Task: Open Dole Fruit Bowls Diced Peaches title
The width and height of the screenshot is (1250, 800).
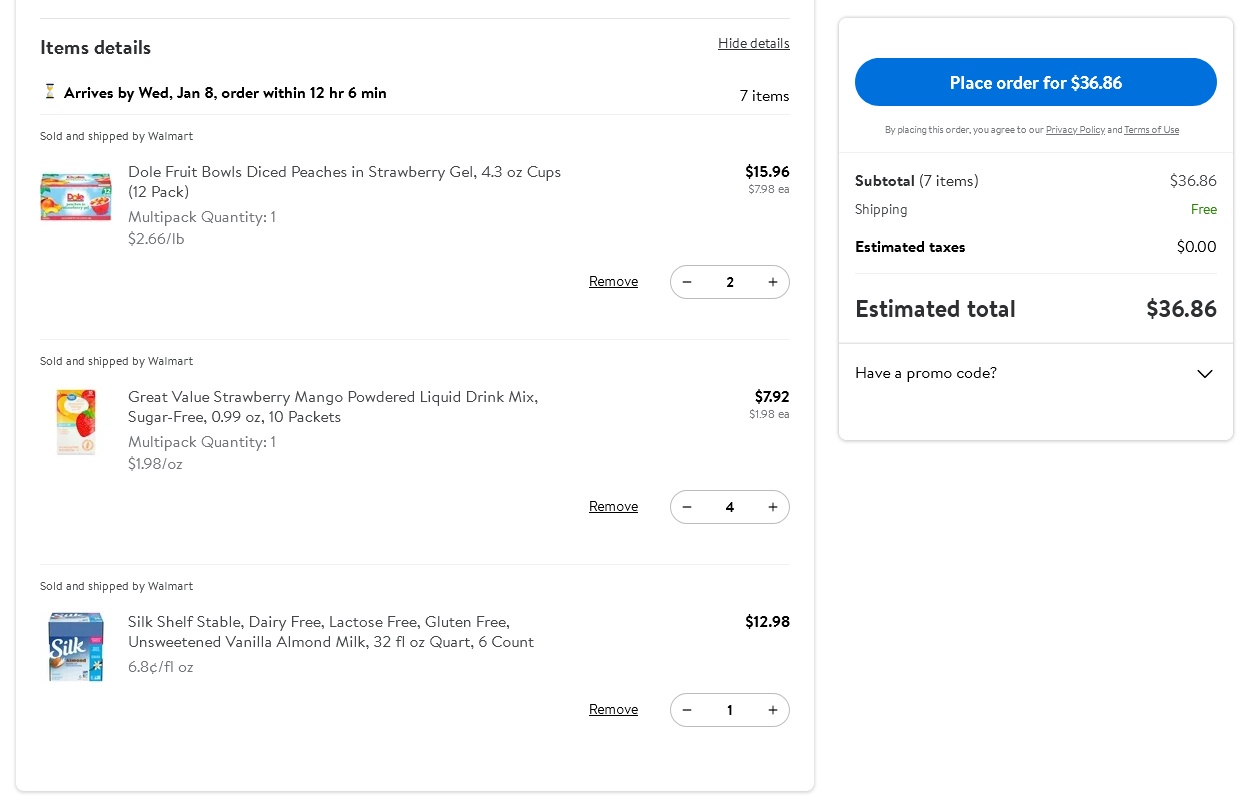Action: coord(345,182)
